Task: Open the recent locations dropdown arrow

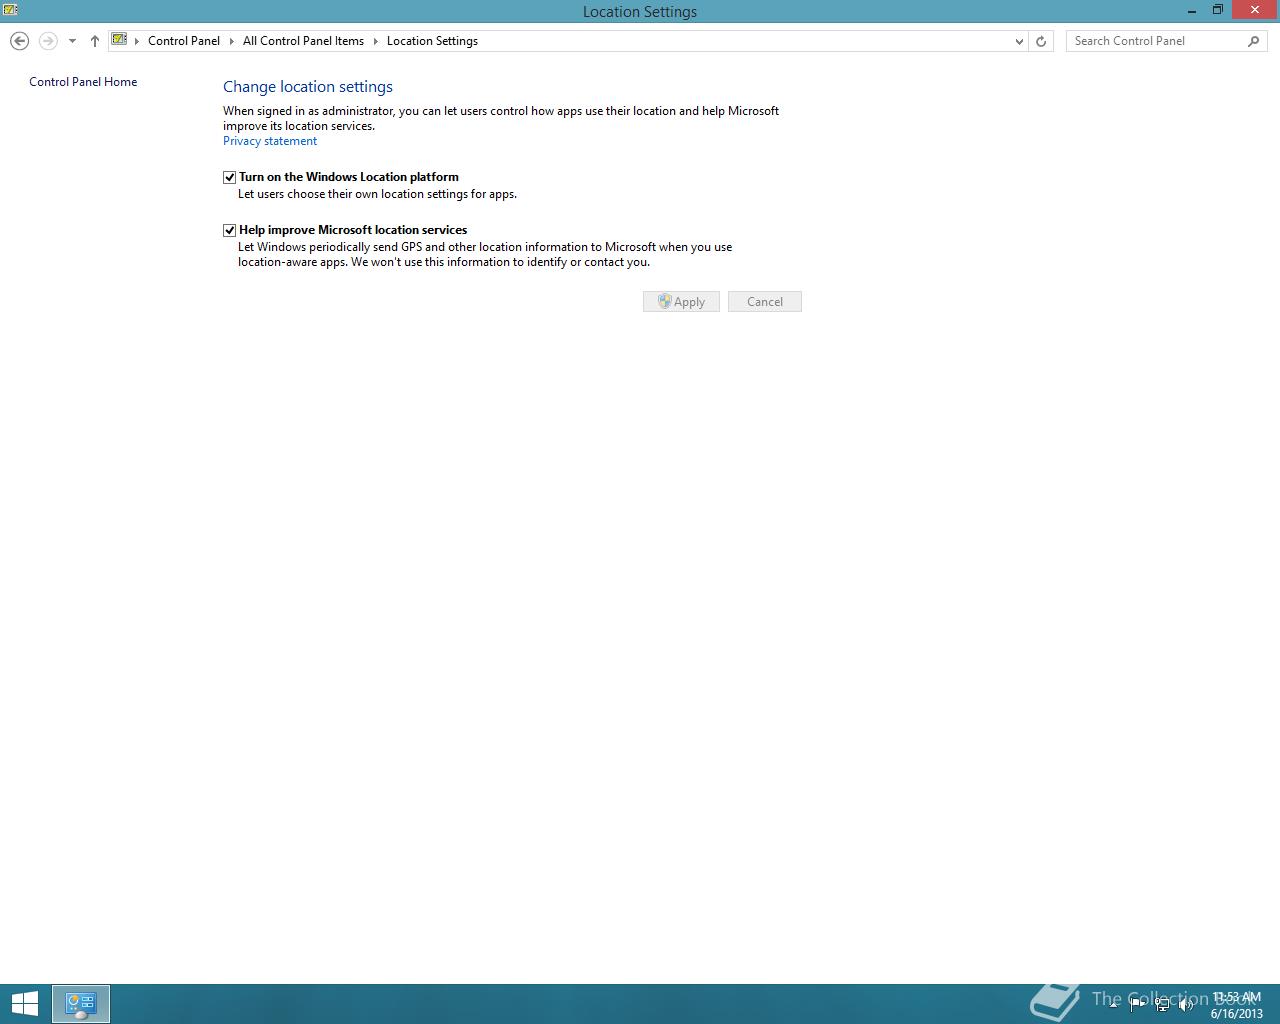Action: click(72, 41)
